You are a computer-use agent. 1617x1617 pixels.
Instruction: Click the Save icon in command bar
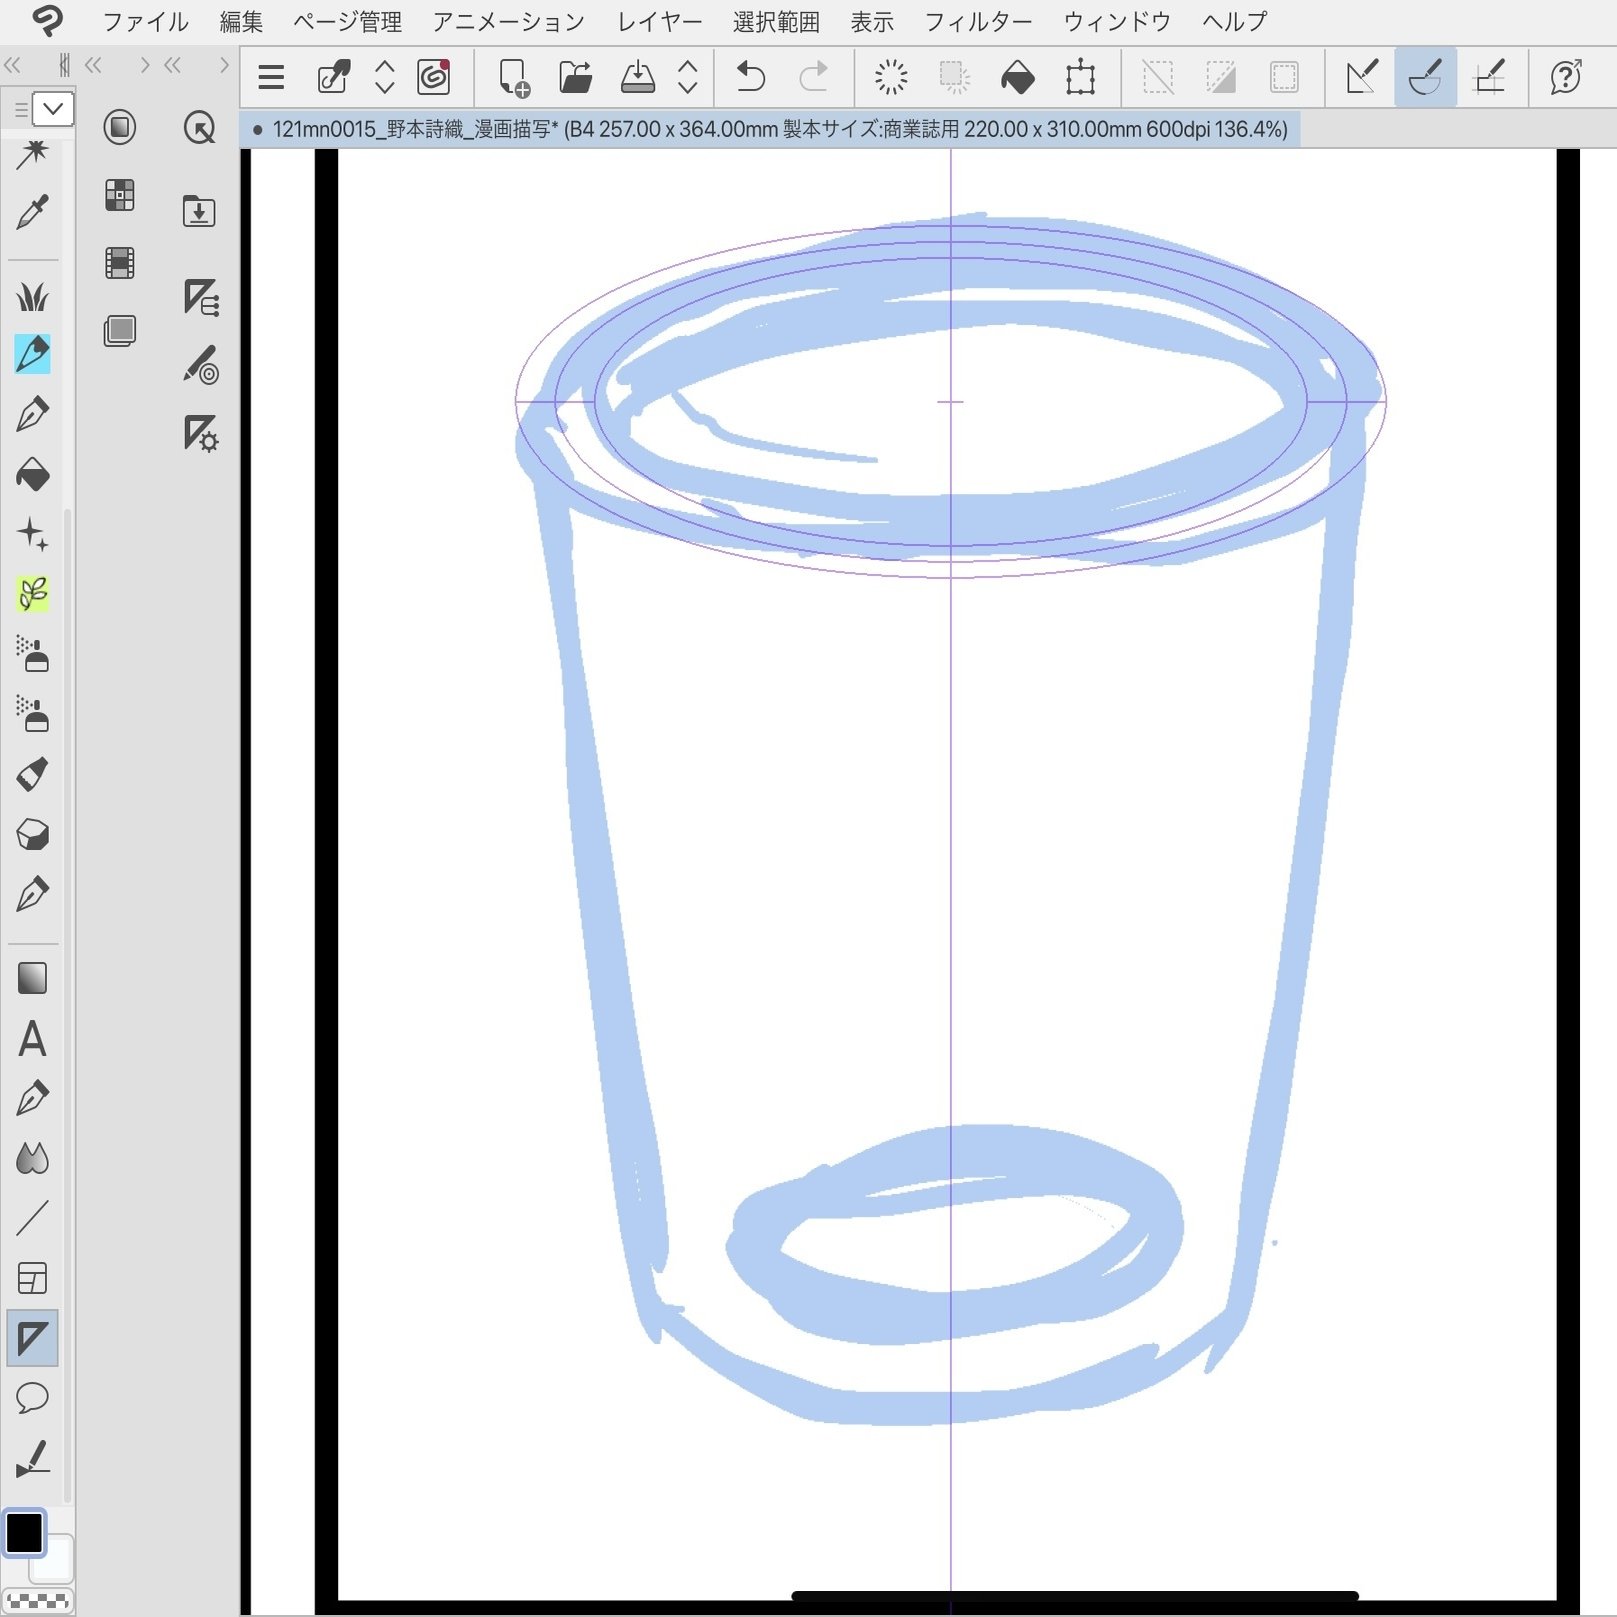637,77
